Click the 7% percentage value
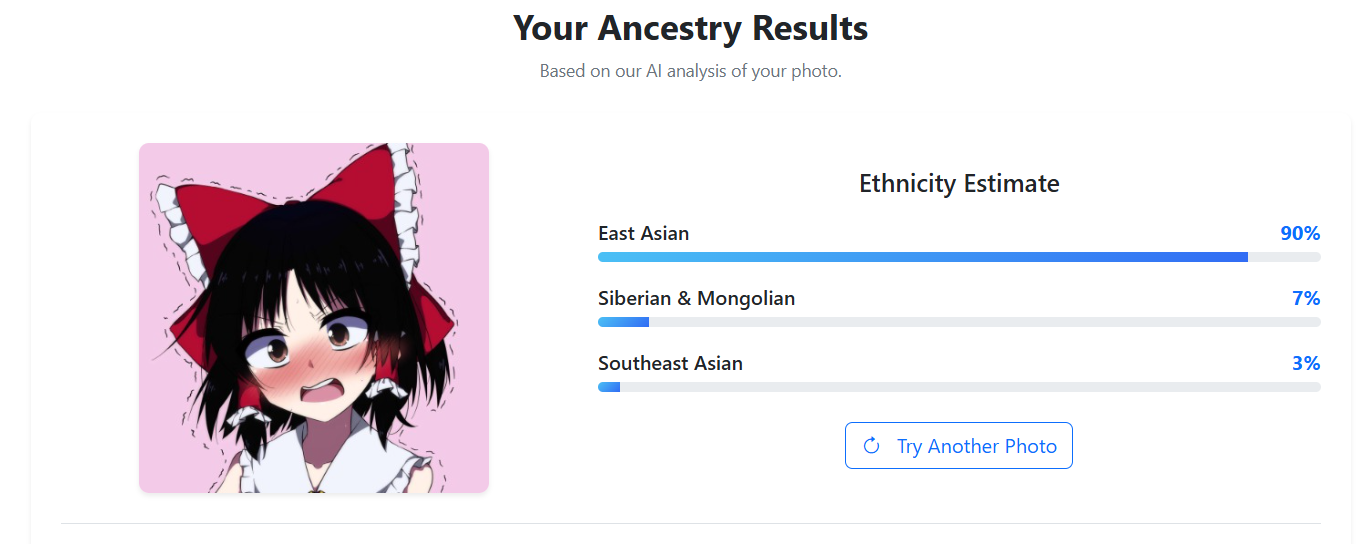Viewport: 1370px width, 544px height. 1306,299
